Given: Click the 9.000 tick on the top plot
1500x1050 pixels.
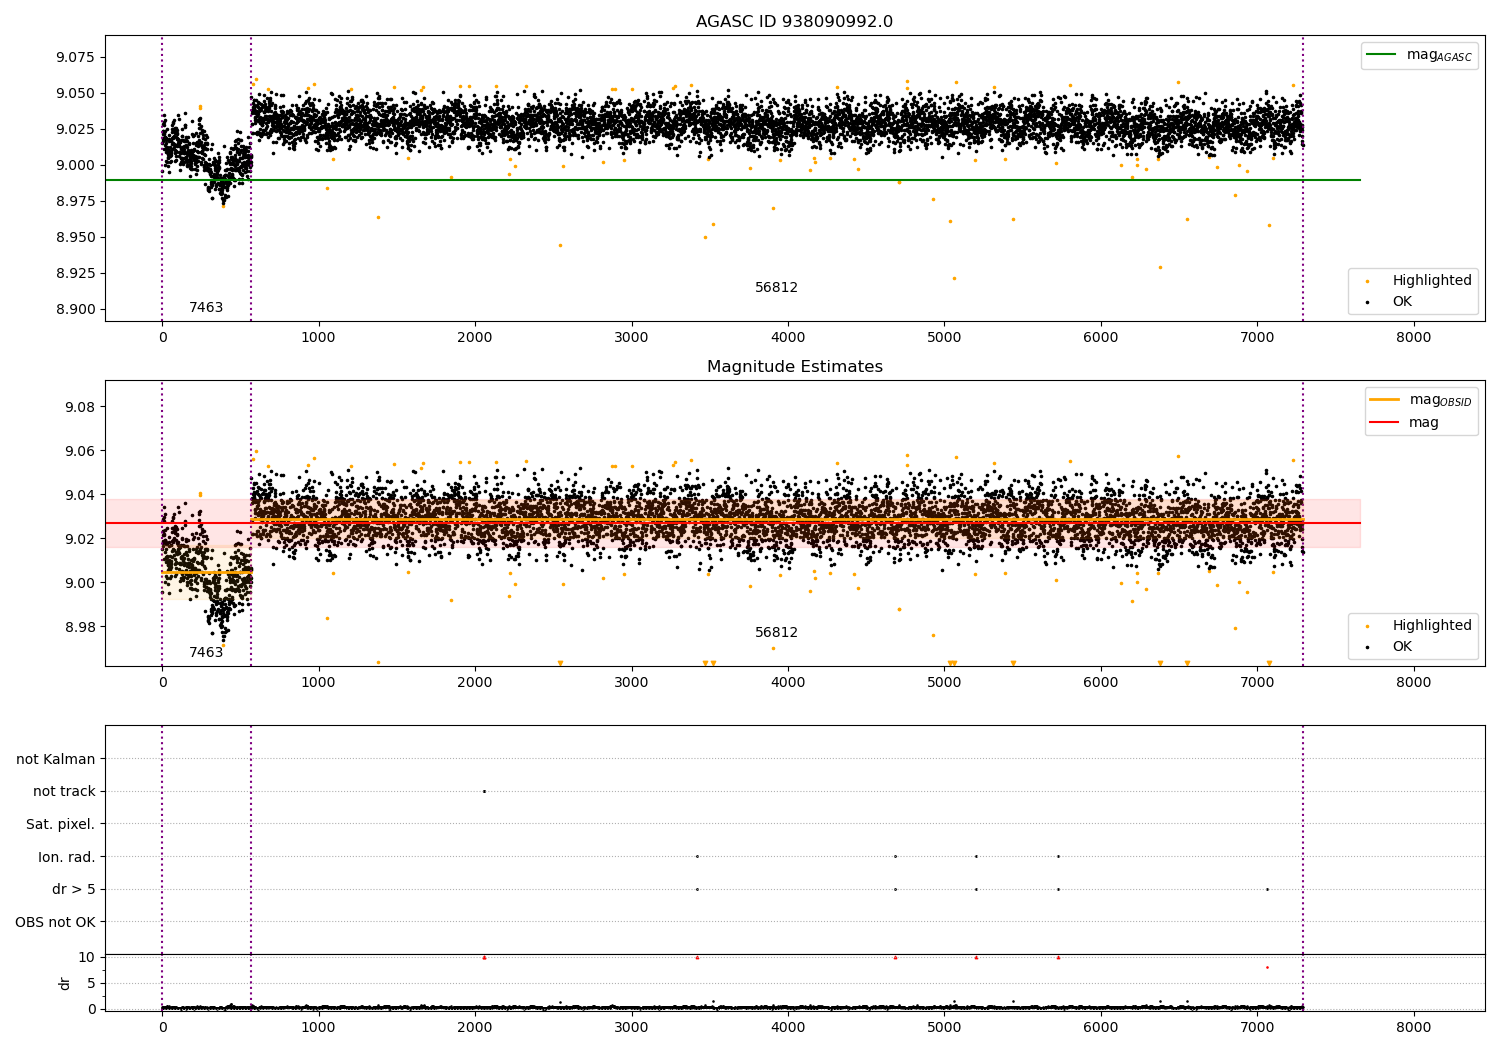Looking at the screenshot, I should [x=75, y=165].
